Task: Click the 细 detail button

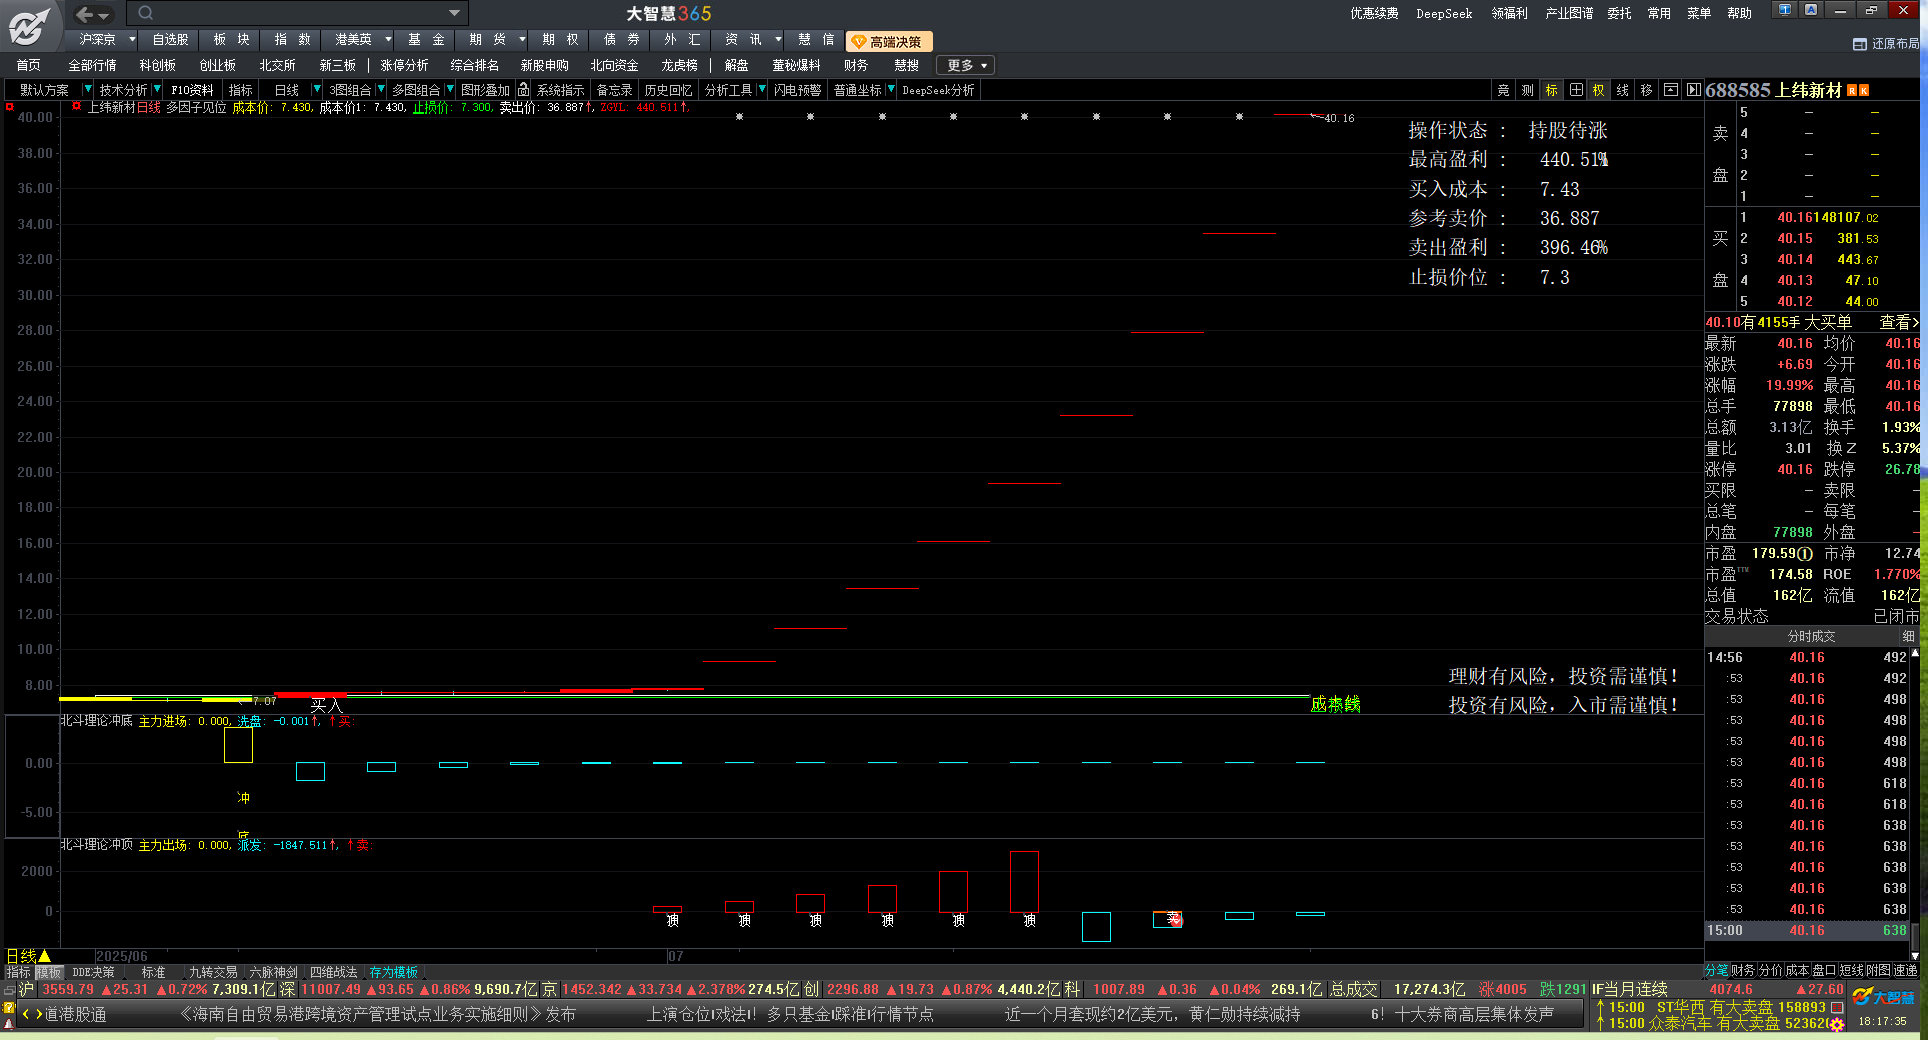Action: tap(1909, 637)
